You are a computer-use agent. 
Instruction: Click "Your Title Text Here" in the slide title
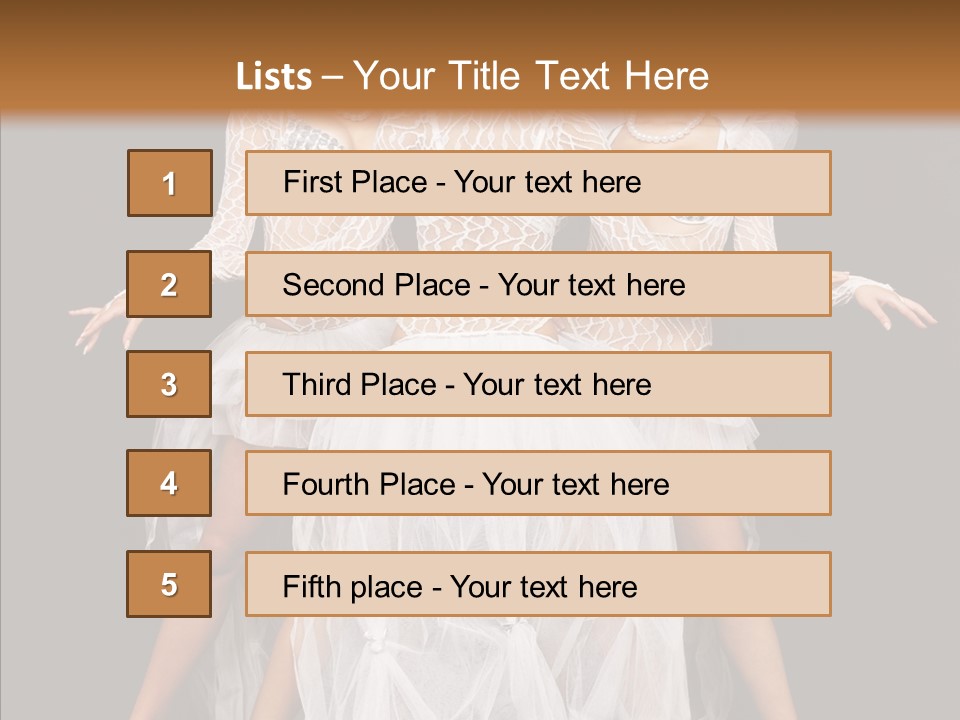tap(531, 76)
